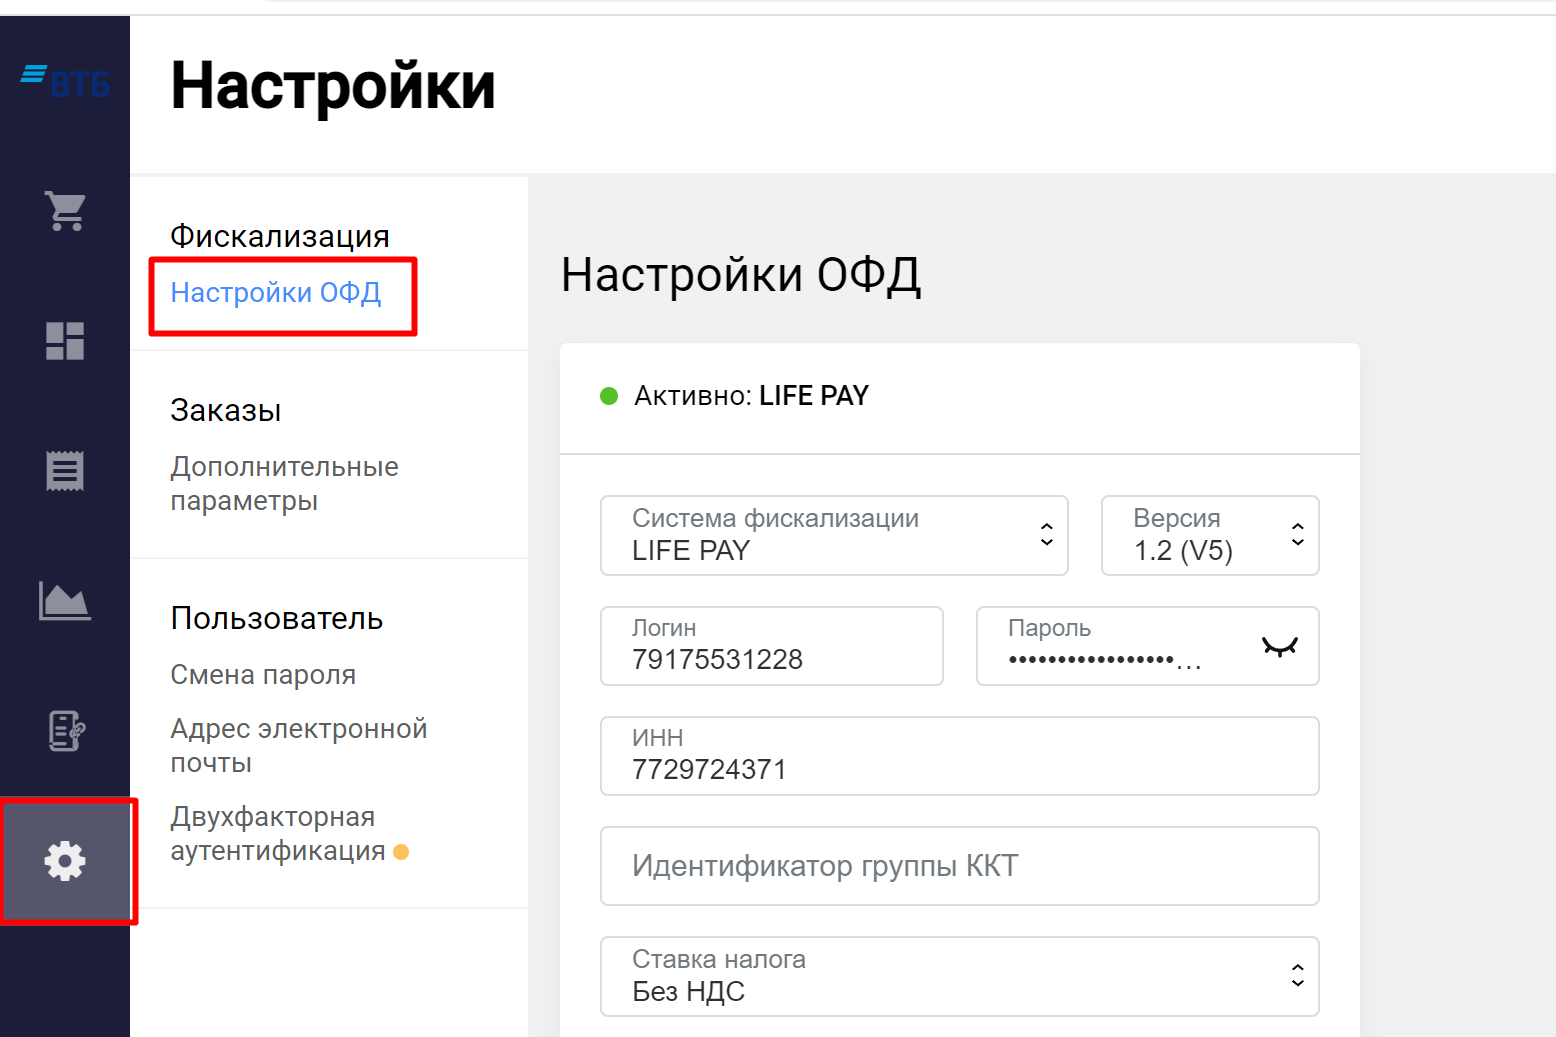Open Дополнительные параметры link
Image resolution: width=1556 pixels, height=1037 pixels.
coord(284,483)
